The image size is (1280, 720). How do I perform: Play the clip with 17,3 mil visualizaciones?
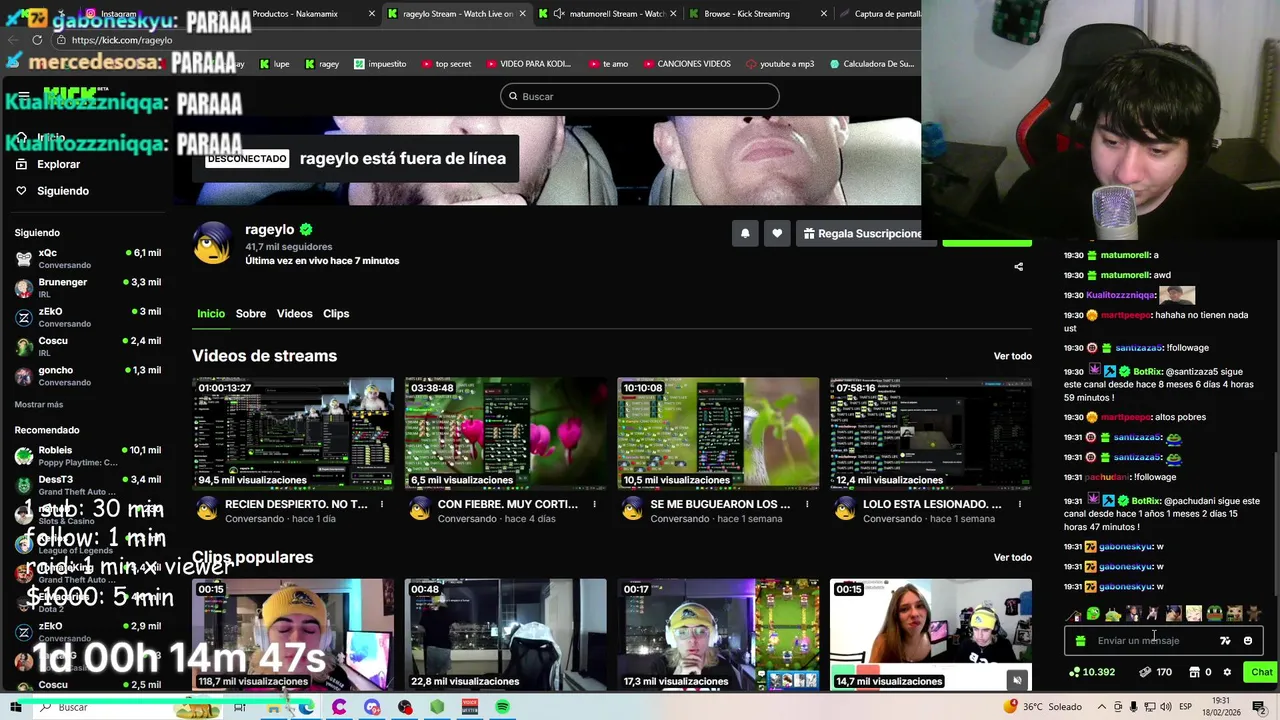click(718, 634)
